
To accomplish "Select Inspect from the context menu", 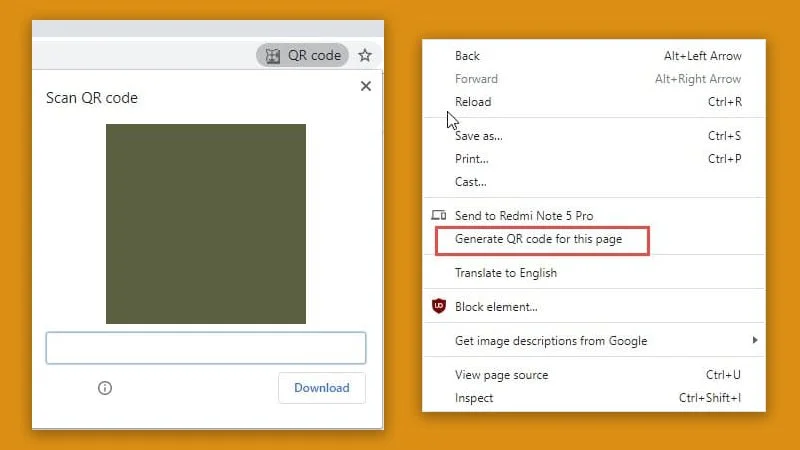I will click(x=474, y=398).
